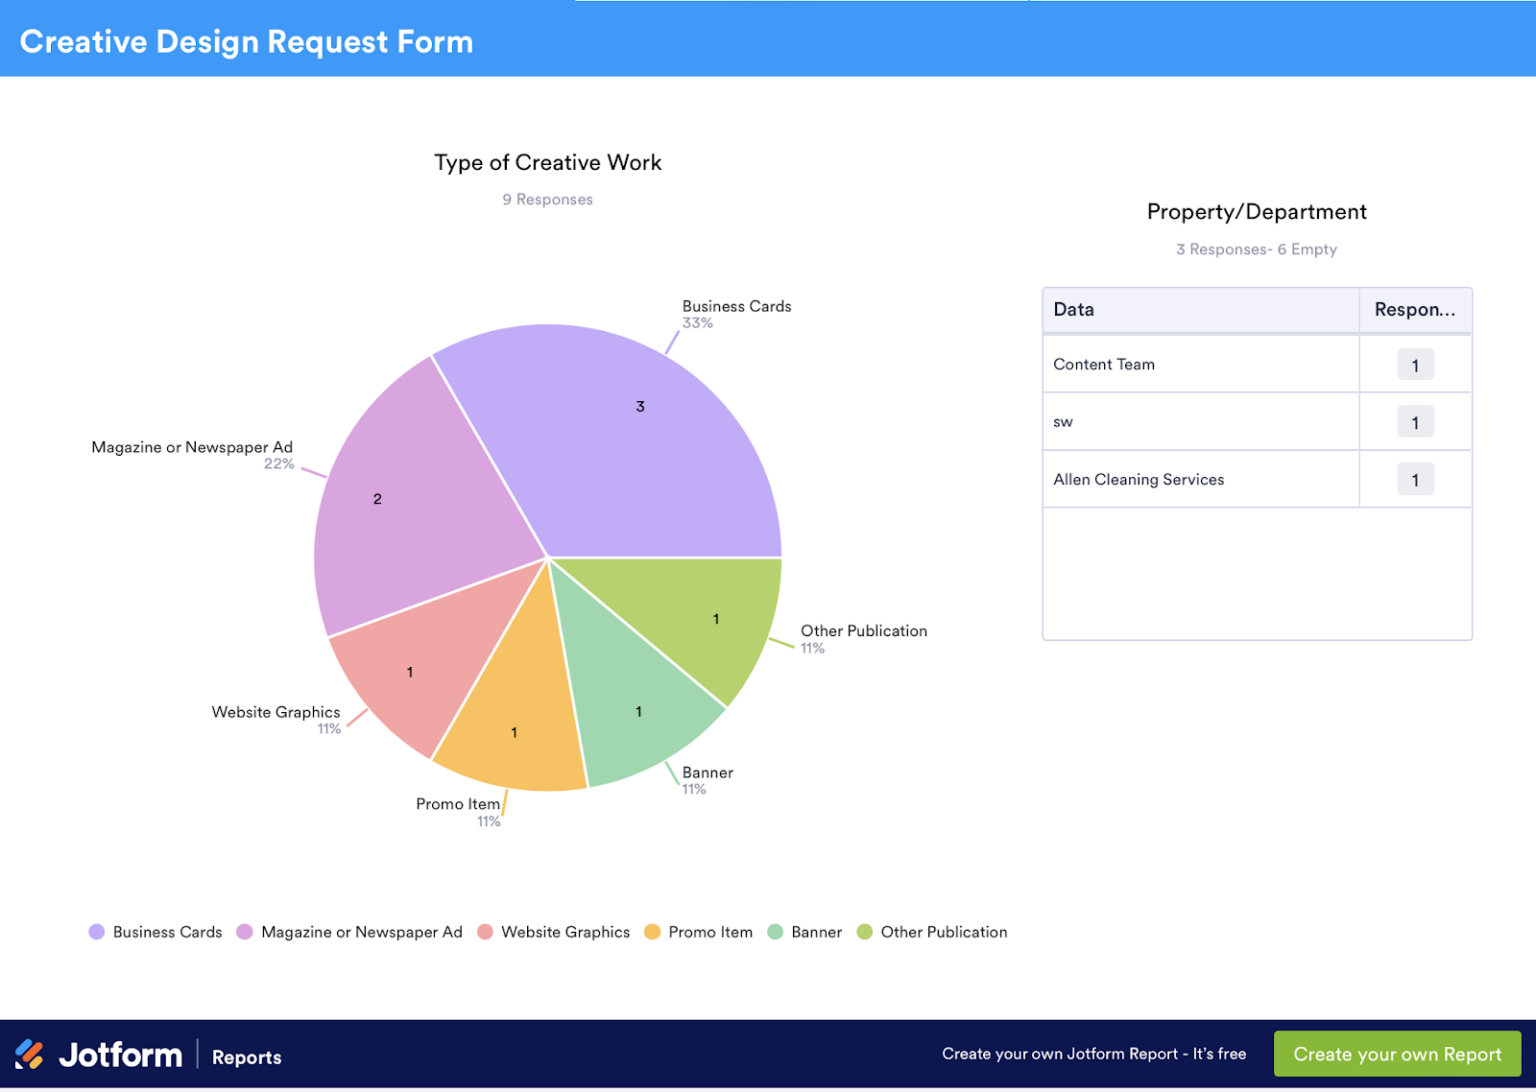Expand the 9 Responses summary link
The image size is (1536, 1092).
547,199
